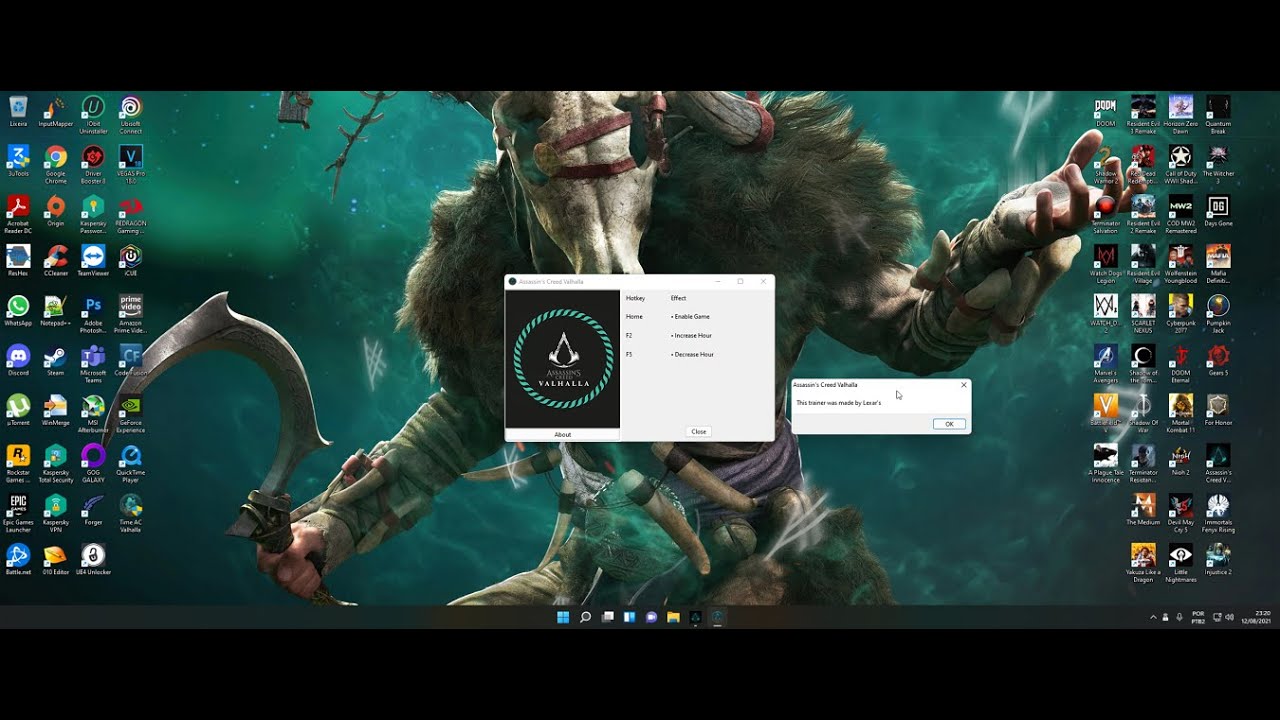
Task: Click the Close button in the trainer window
Action: (x=699, y=431)
